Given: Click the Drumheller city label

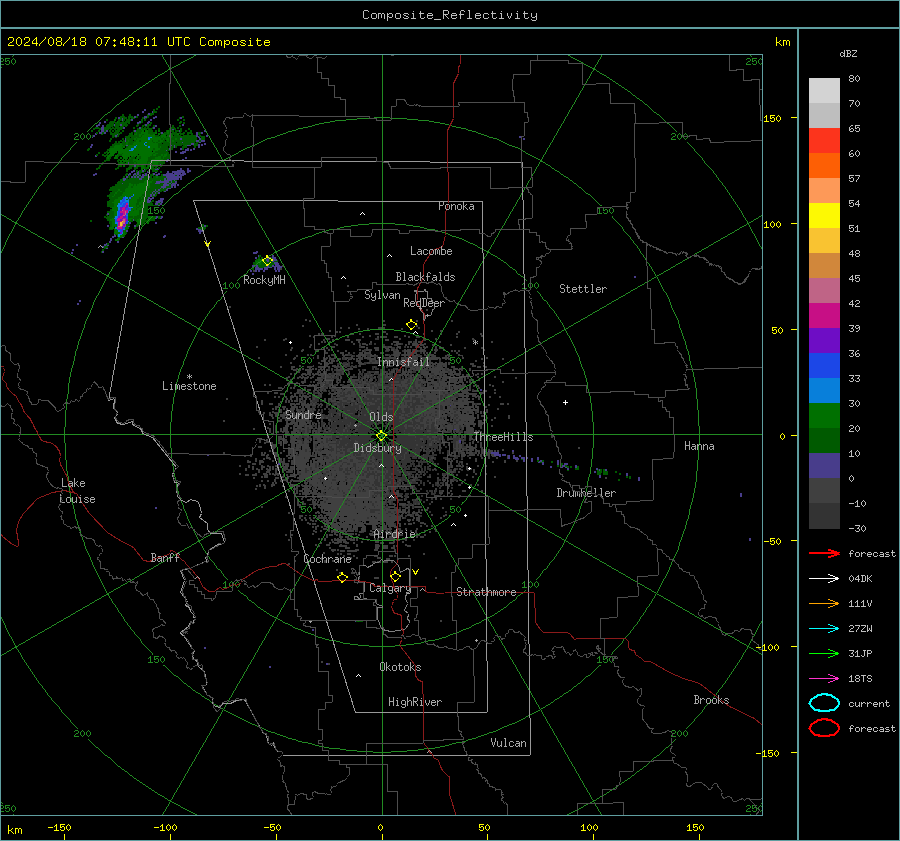Looking at the screenshot, I should 586,493.
